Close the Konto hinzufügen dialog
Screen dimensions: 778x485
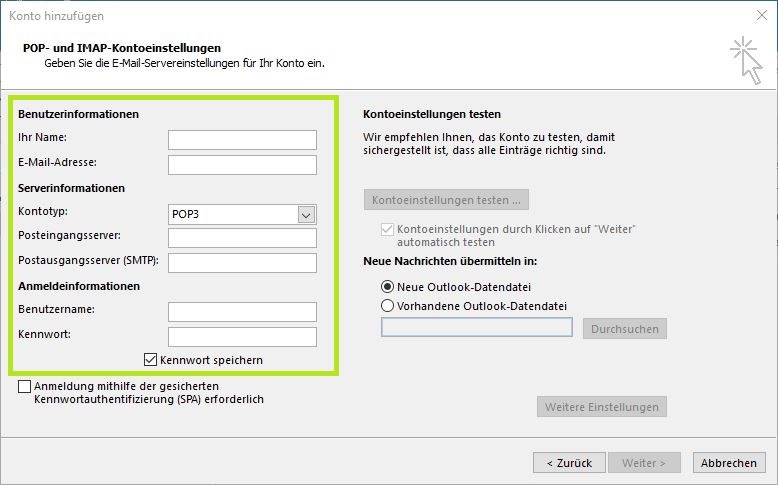click(762, 15)
